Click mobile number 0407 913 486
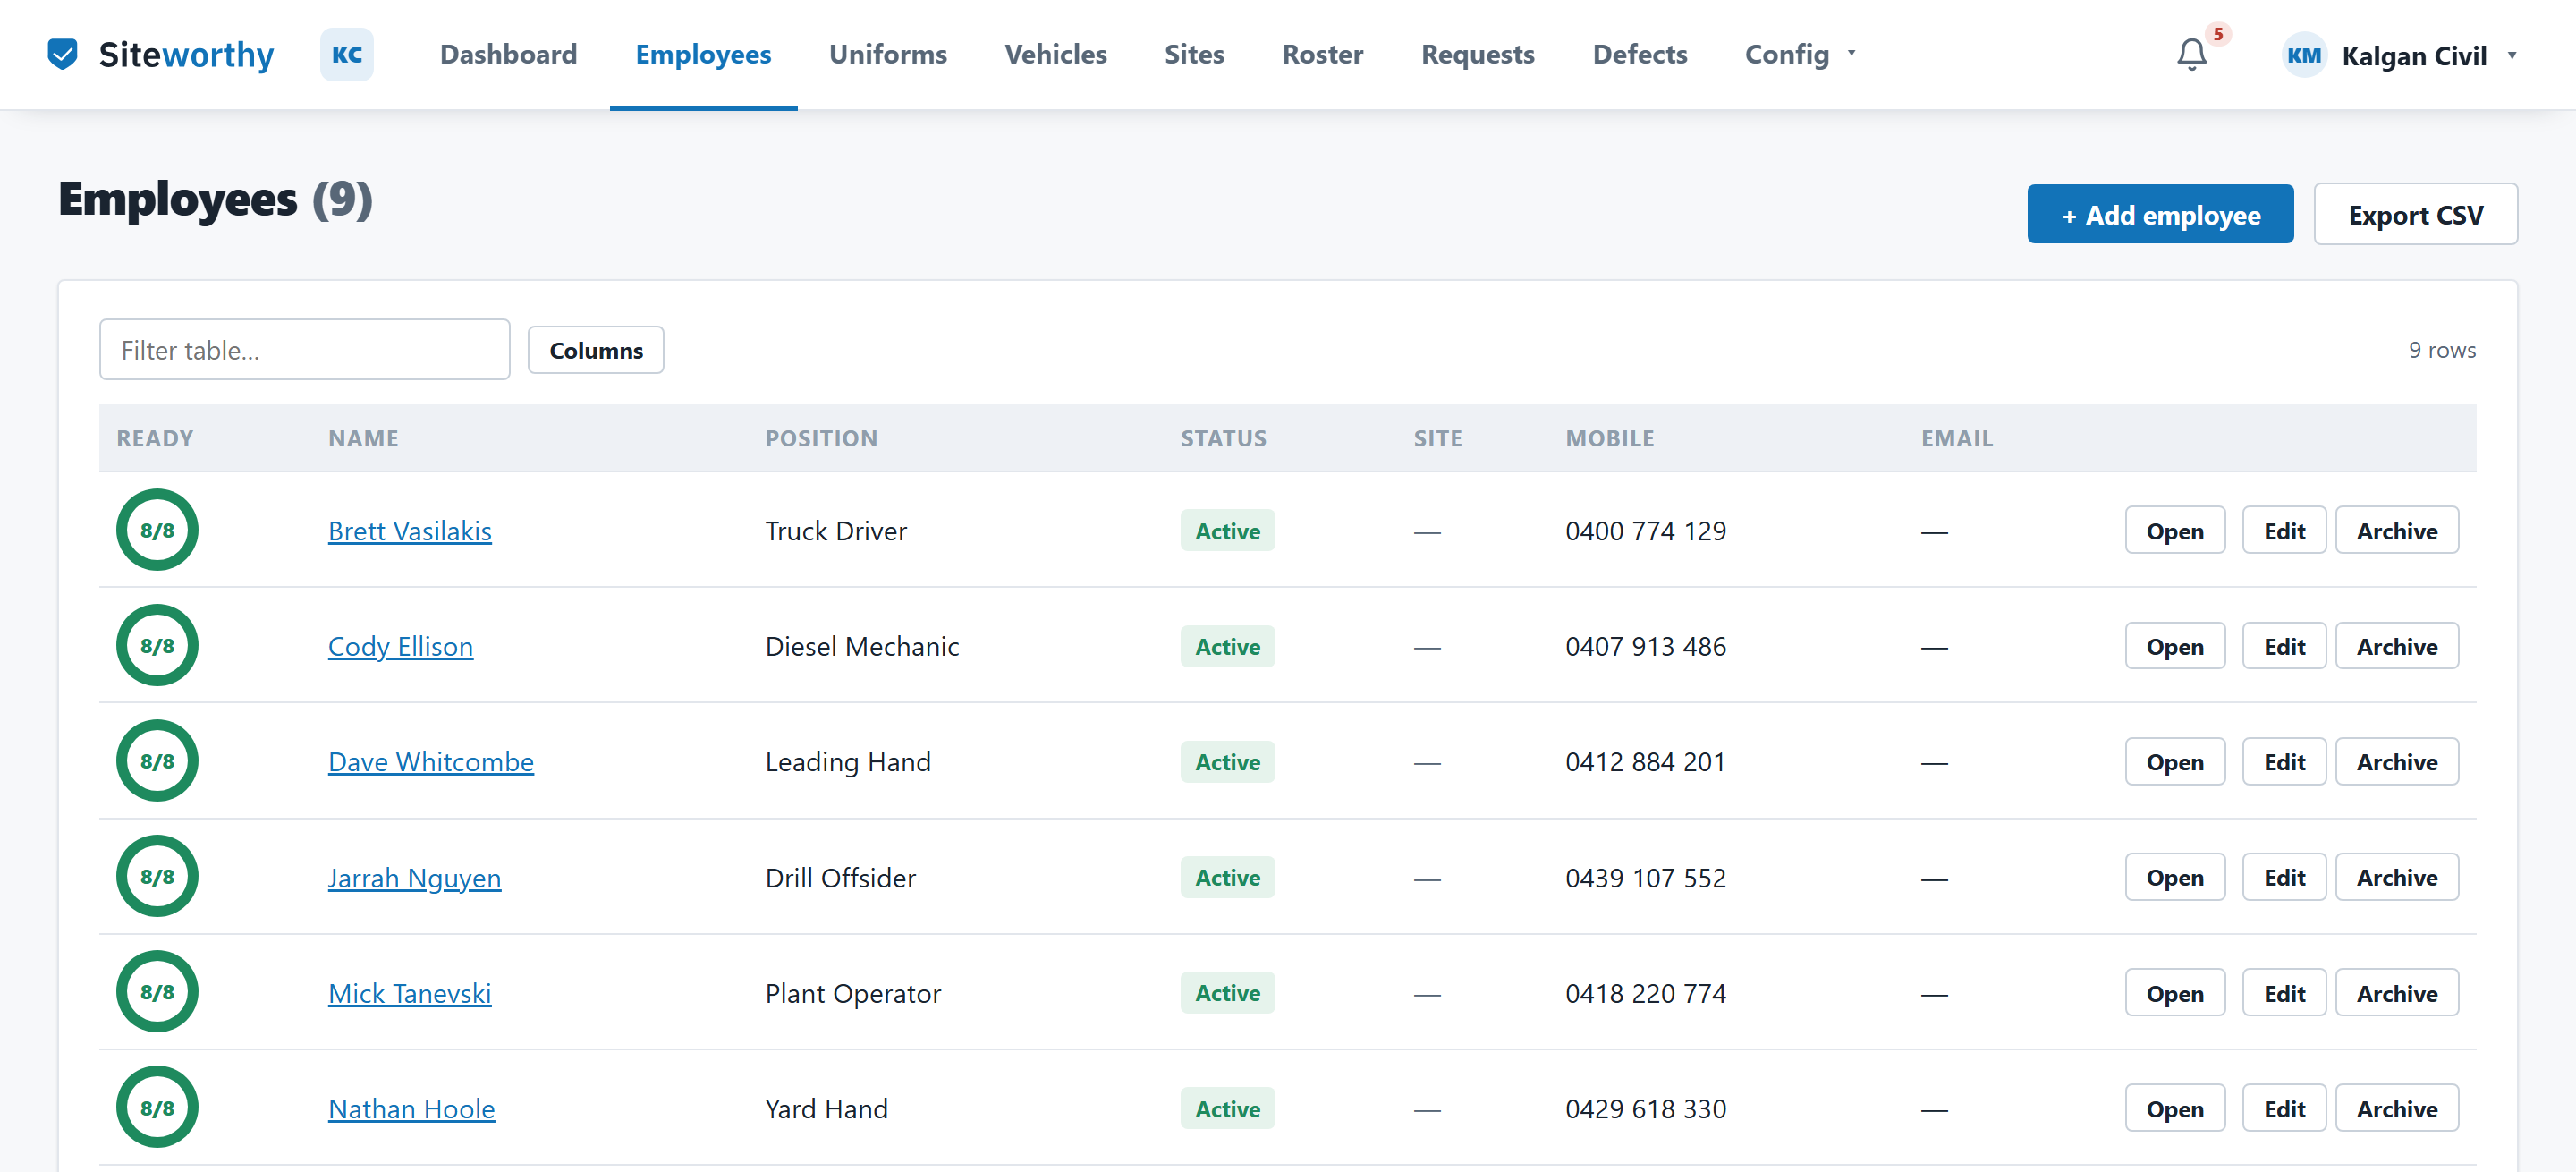 click(1645, 646)
